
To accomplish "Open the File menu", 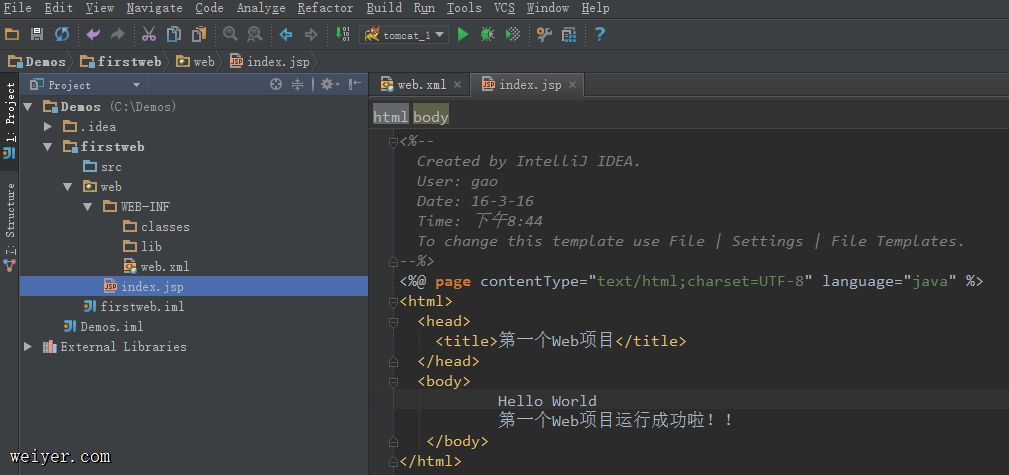I will 17,8.
